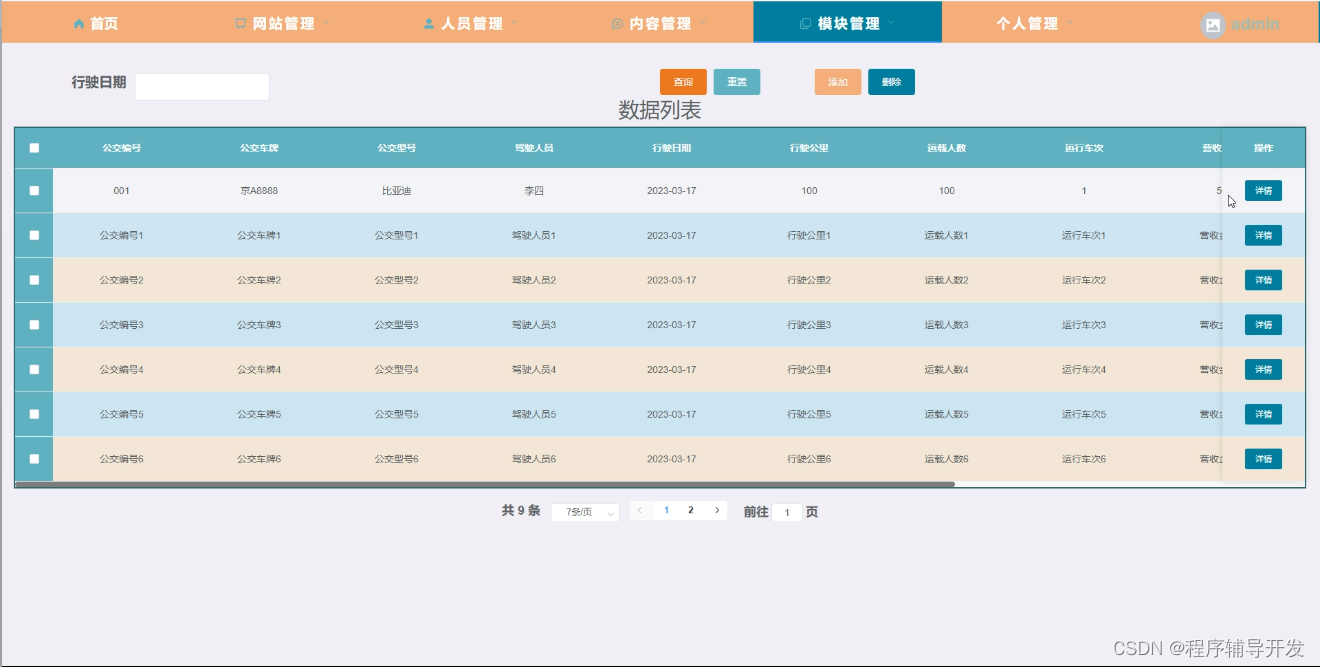Click the 公交车牌 column header

pos(259,148)
